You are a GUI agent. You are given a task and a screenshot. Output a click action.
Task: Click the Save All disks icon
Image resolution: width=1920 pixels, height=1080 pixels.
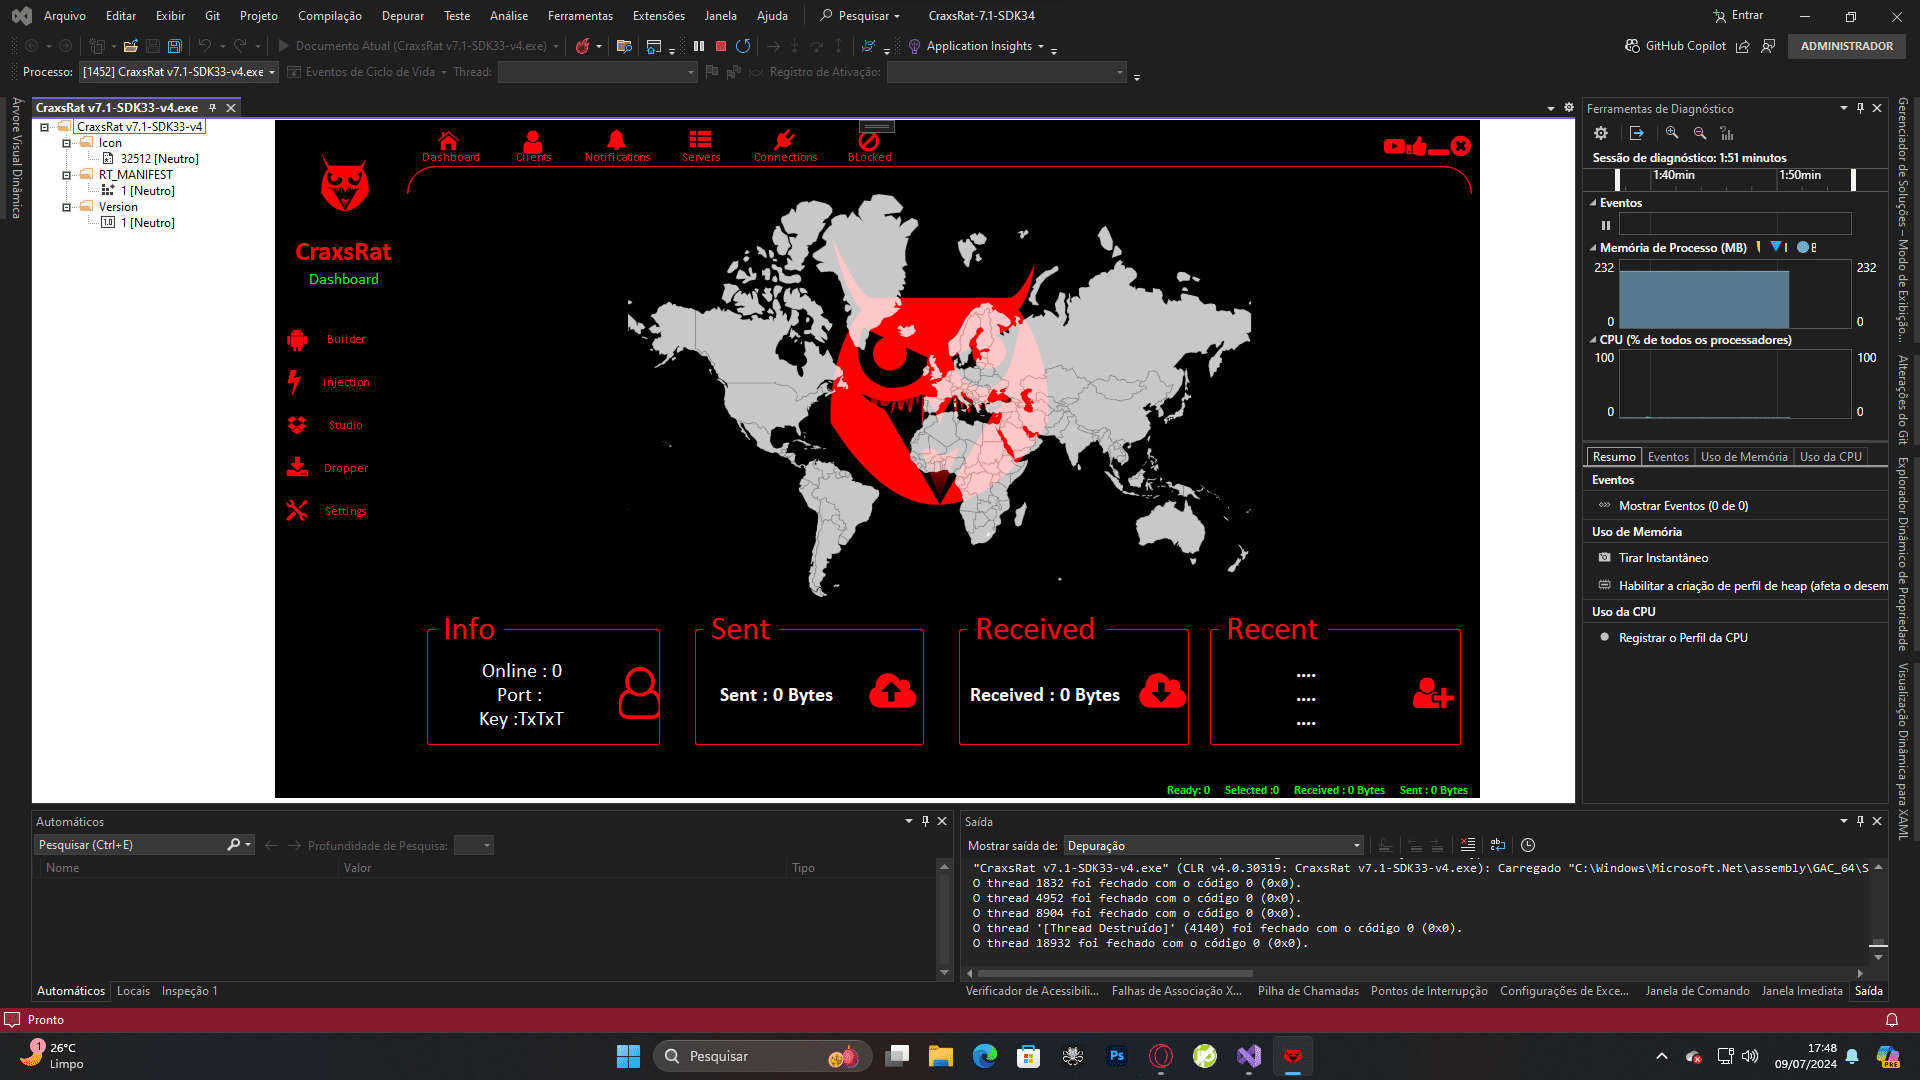click(x=175, y=46)
